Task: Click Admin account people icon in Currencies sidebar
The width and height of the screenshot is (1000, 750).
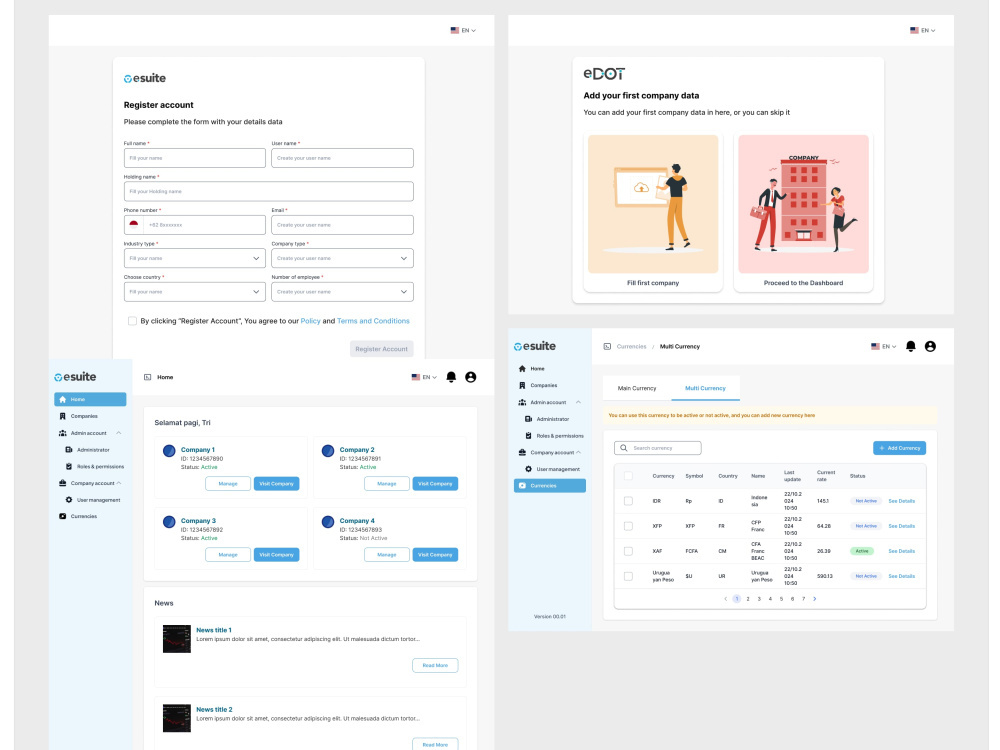Action: tap(522, 402)
